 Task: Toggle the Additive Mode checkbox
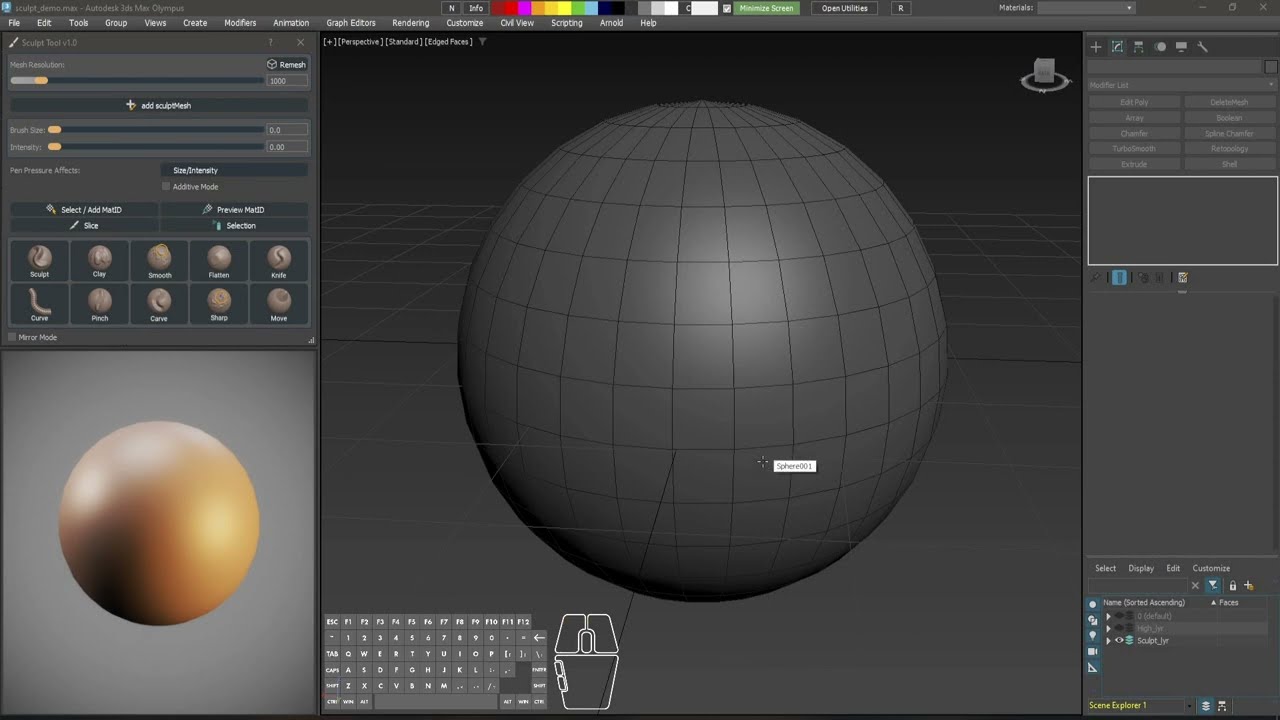pos(166,187)
